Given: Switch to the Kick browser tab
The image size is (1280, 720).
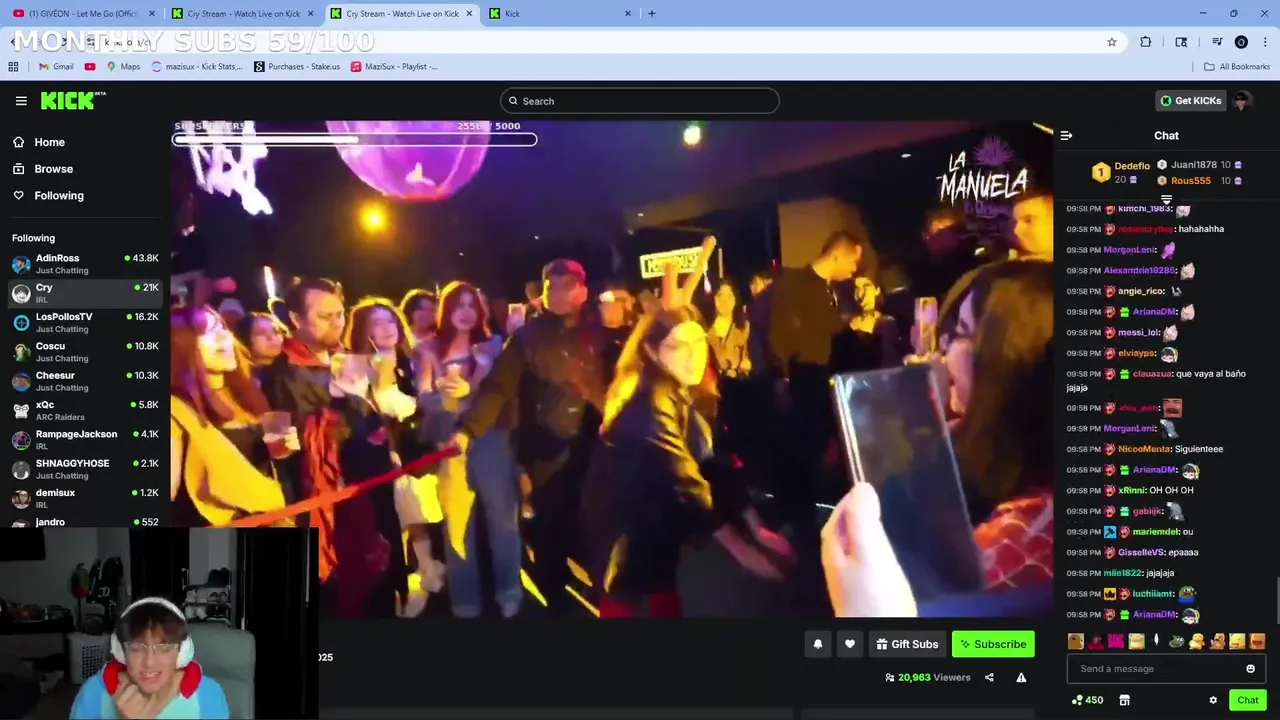Looking at the screenshot, I should 561,14.
